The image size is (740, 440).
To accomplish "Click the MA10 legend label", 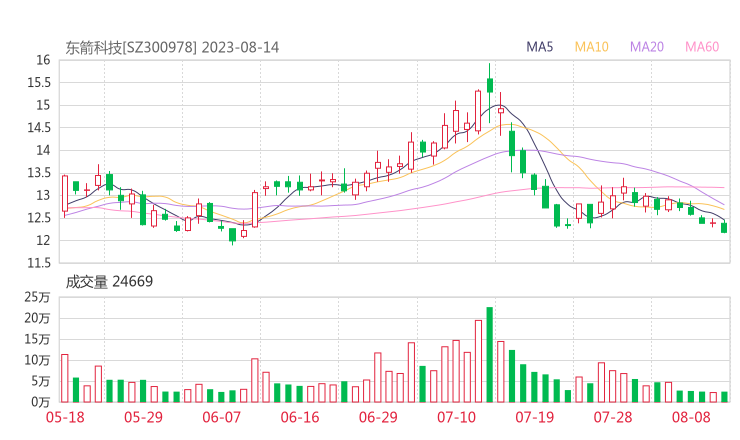I will (x=591, y=47).
